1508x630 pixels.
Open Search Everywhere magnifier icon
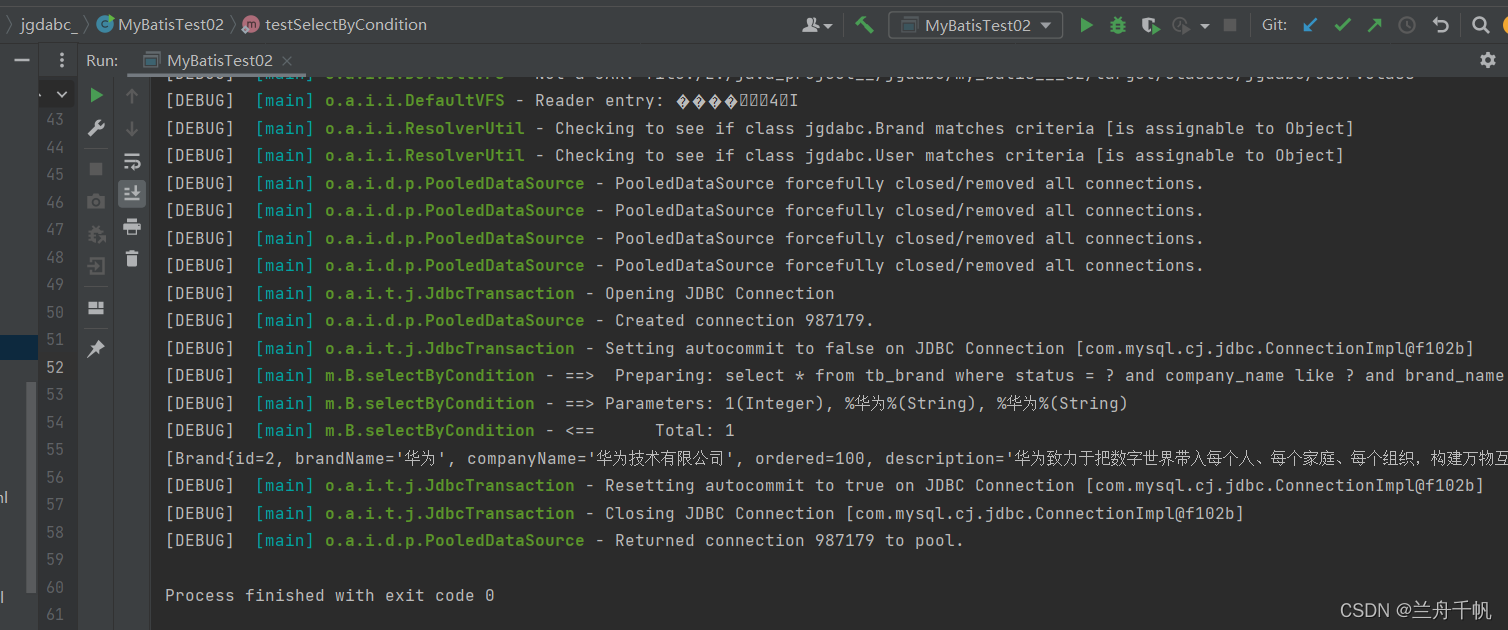[1481, 25]
